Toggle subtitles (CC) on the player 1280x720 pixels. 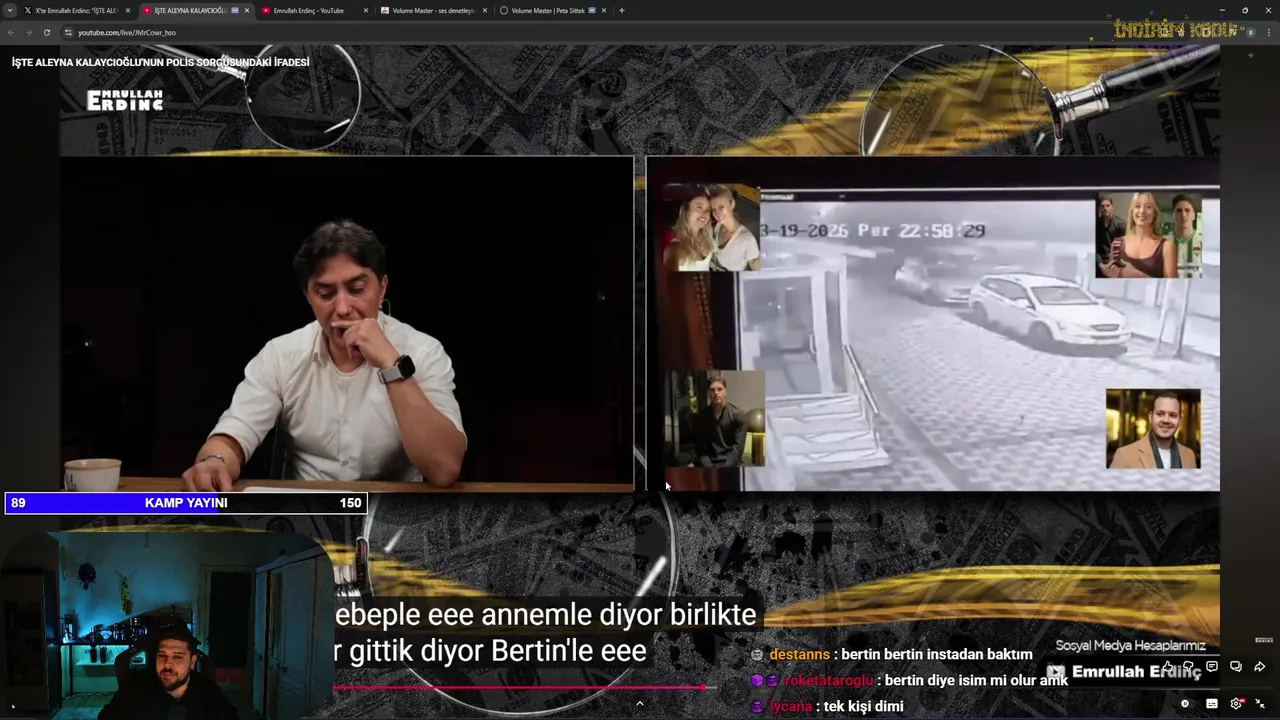[1212, 704]
